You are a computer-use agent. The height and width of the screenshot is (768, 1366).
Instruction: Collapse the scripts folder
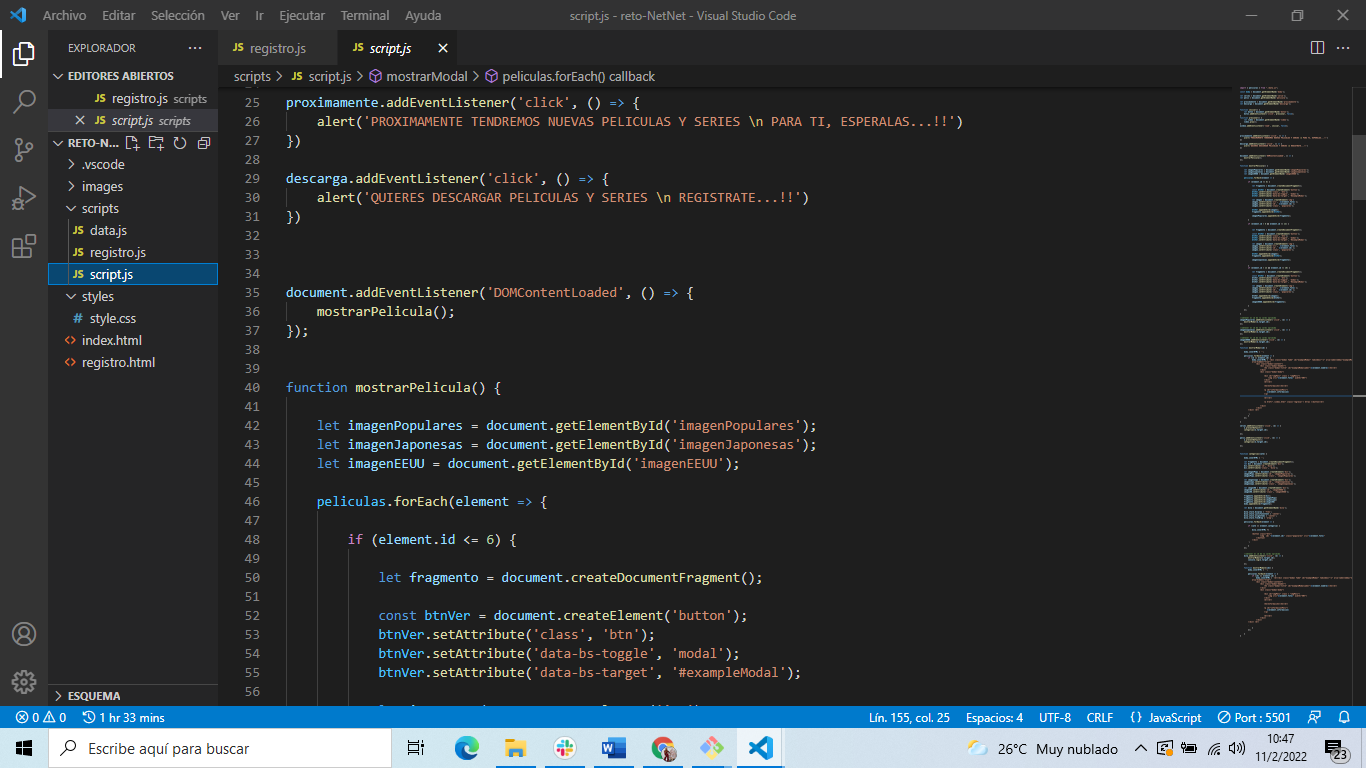click(x=133, y=208)
